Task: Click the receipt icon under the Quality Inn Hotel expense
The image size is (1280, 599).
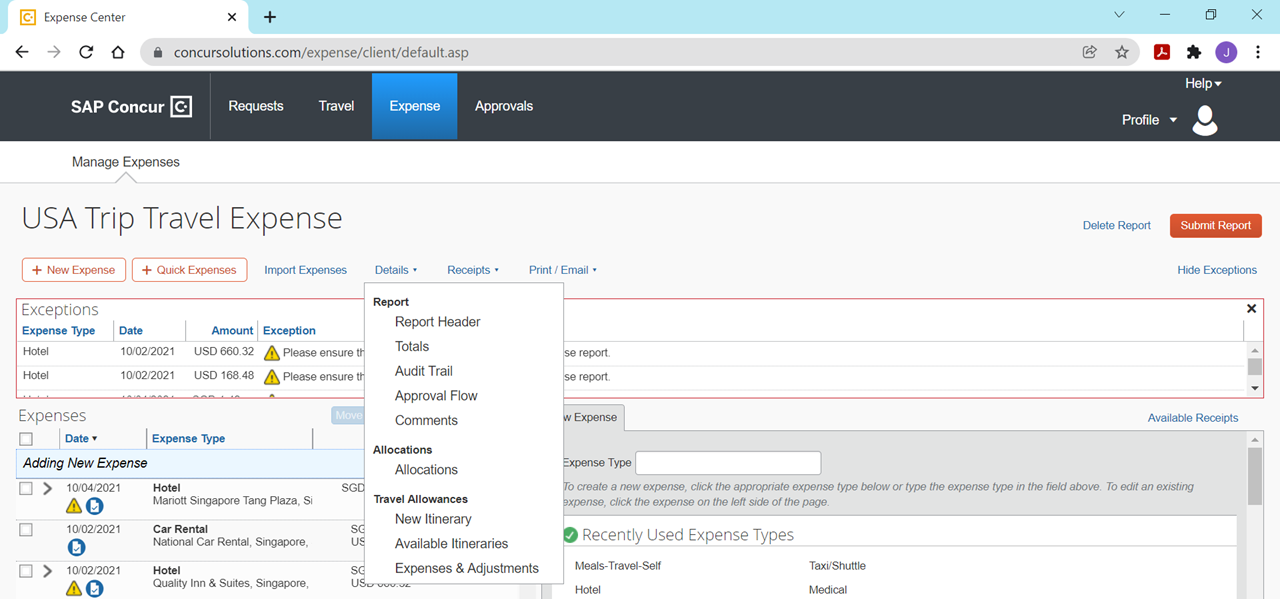Action: pos(94,588)
